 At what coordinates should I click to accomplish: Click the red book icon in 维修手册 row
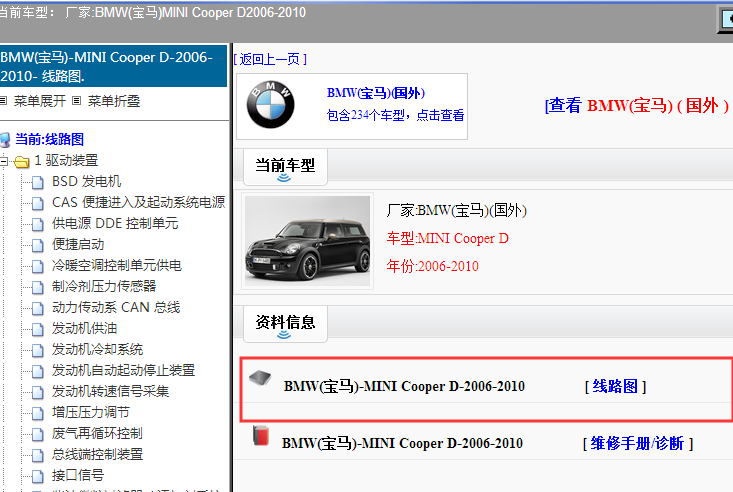[261, 435]
